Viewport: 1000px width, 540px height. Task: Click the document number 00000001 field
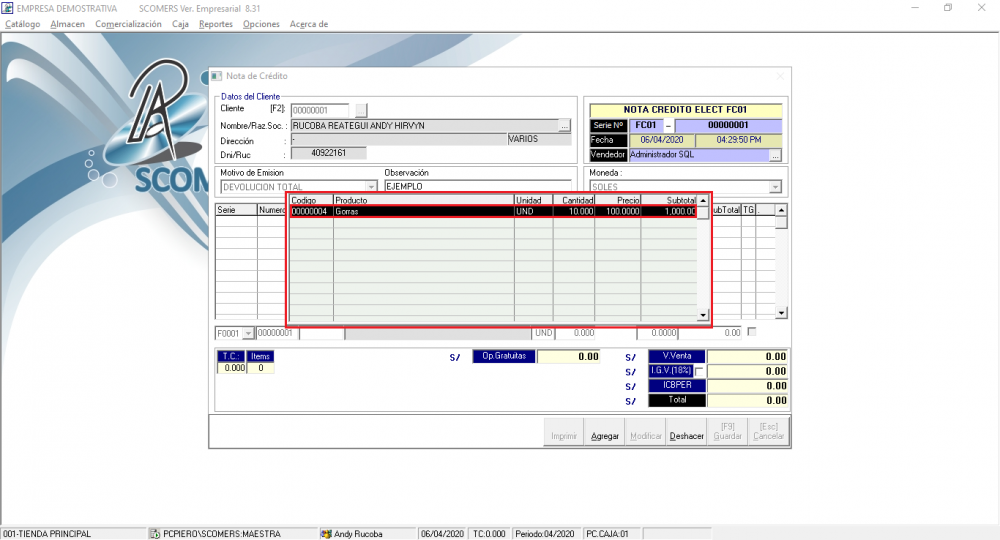[x=728, y=125]
